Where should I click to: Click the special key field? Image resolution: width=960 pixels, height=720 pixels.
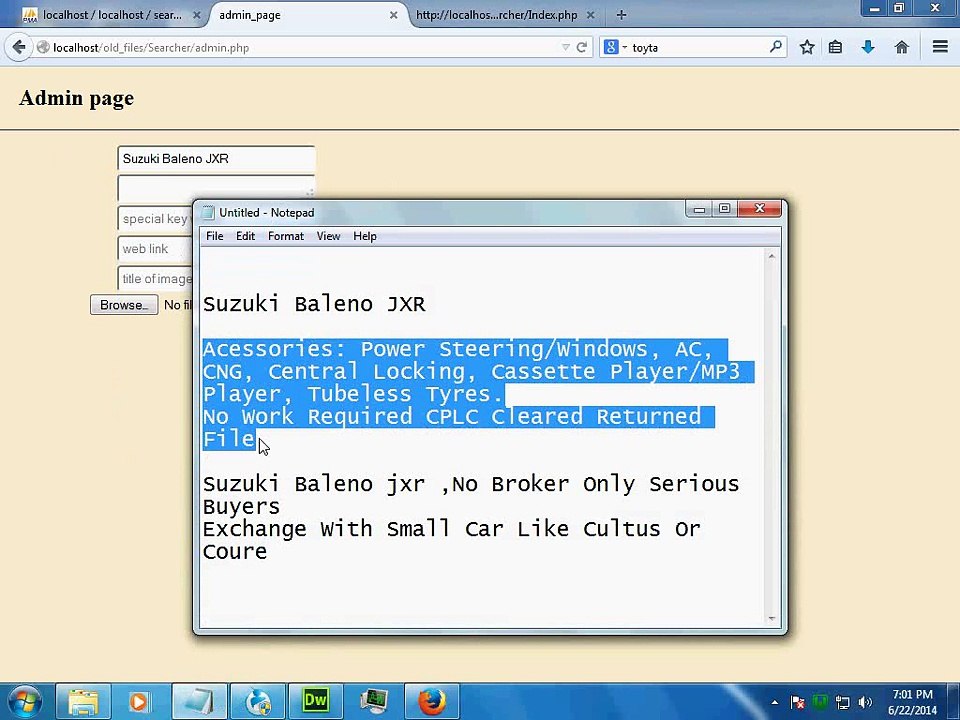(156, 219)
